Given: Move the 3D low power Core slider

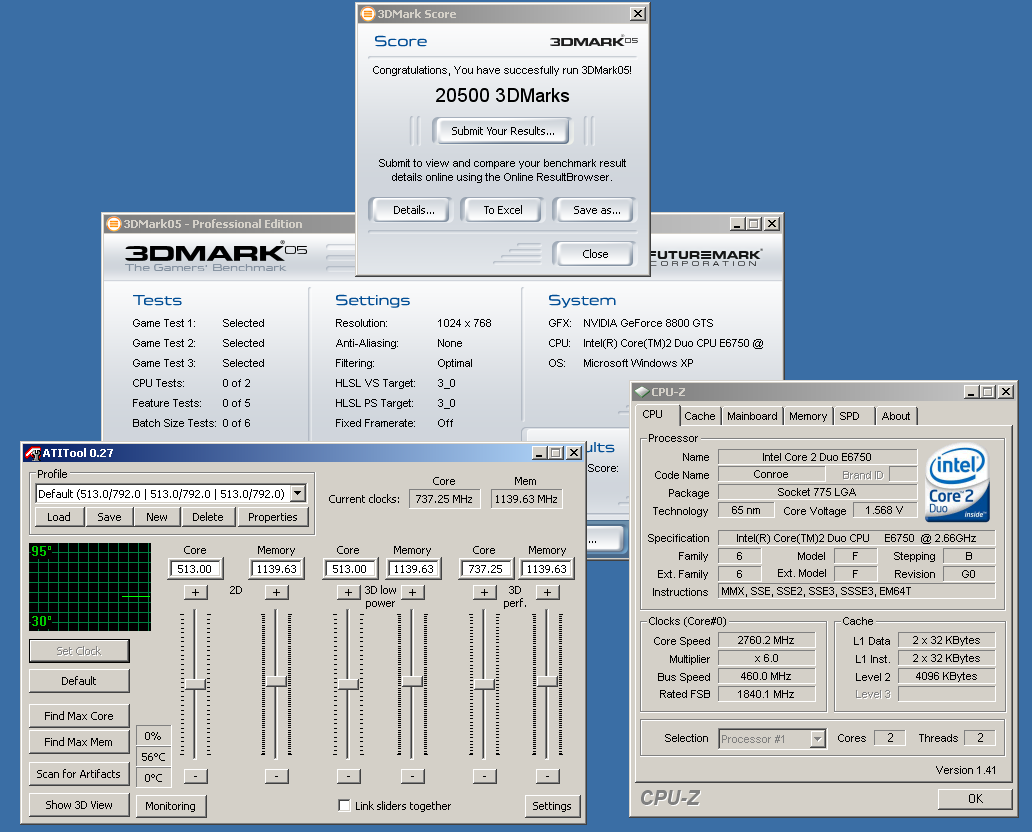Looking at the screenshot, I should pyautogui.click(x=348, y=684).
